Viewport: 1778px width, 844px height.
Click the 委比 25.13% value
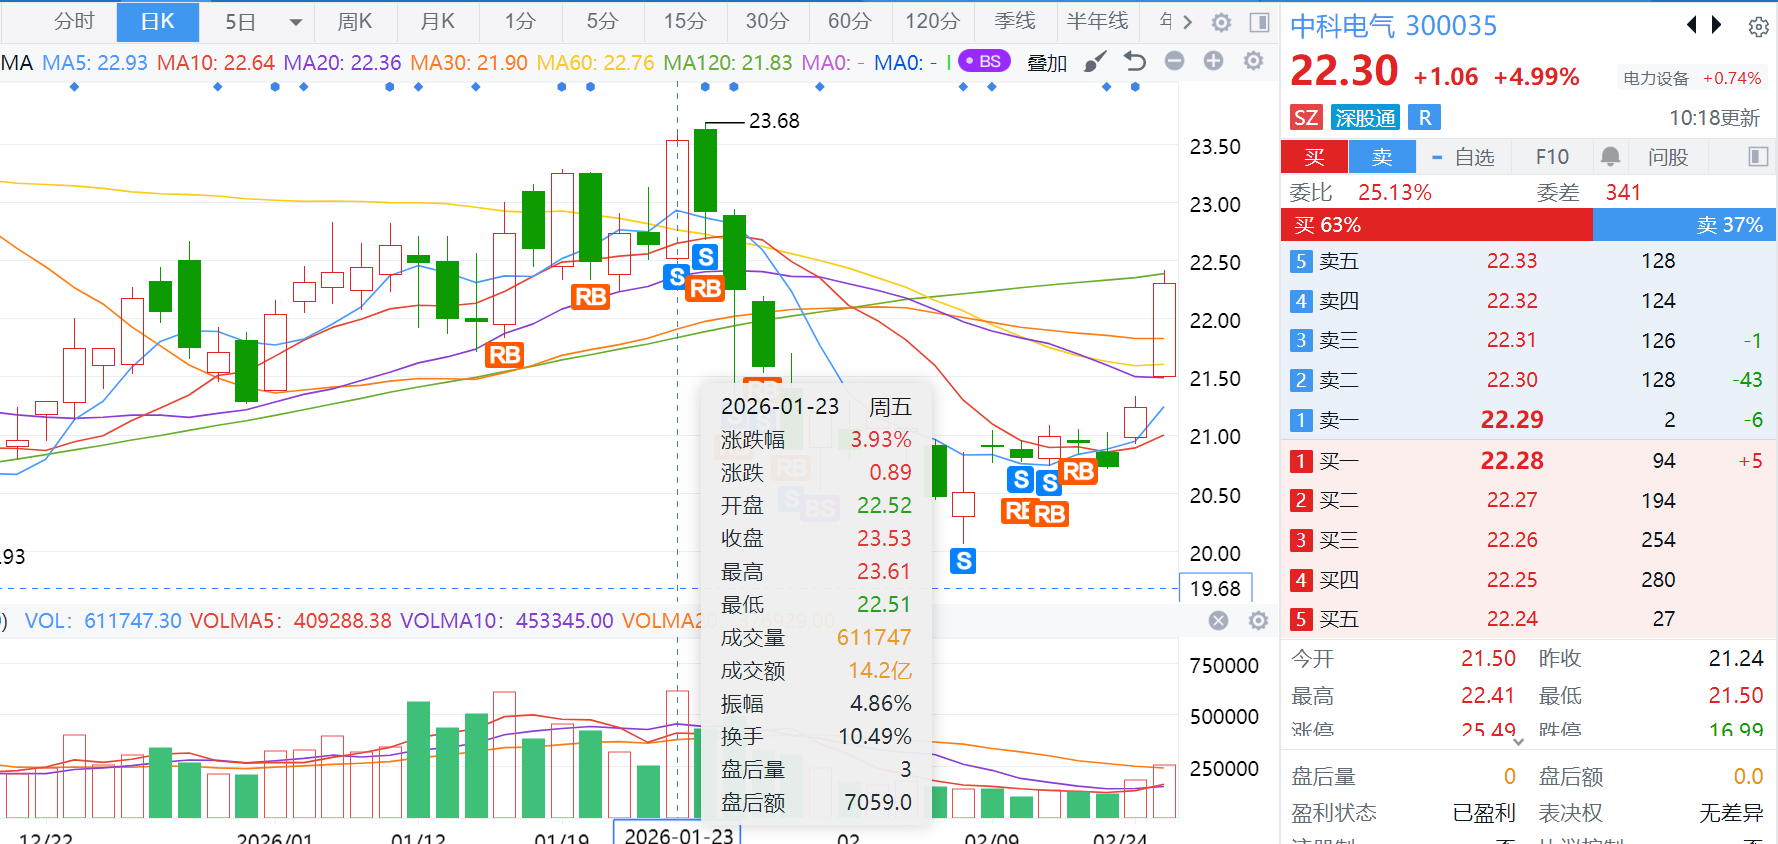pyautogui.click(x=1395, y=192)
